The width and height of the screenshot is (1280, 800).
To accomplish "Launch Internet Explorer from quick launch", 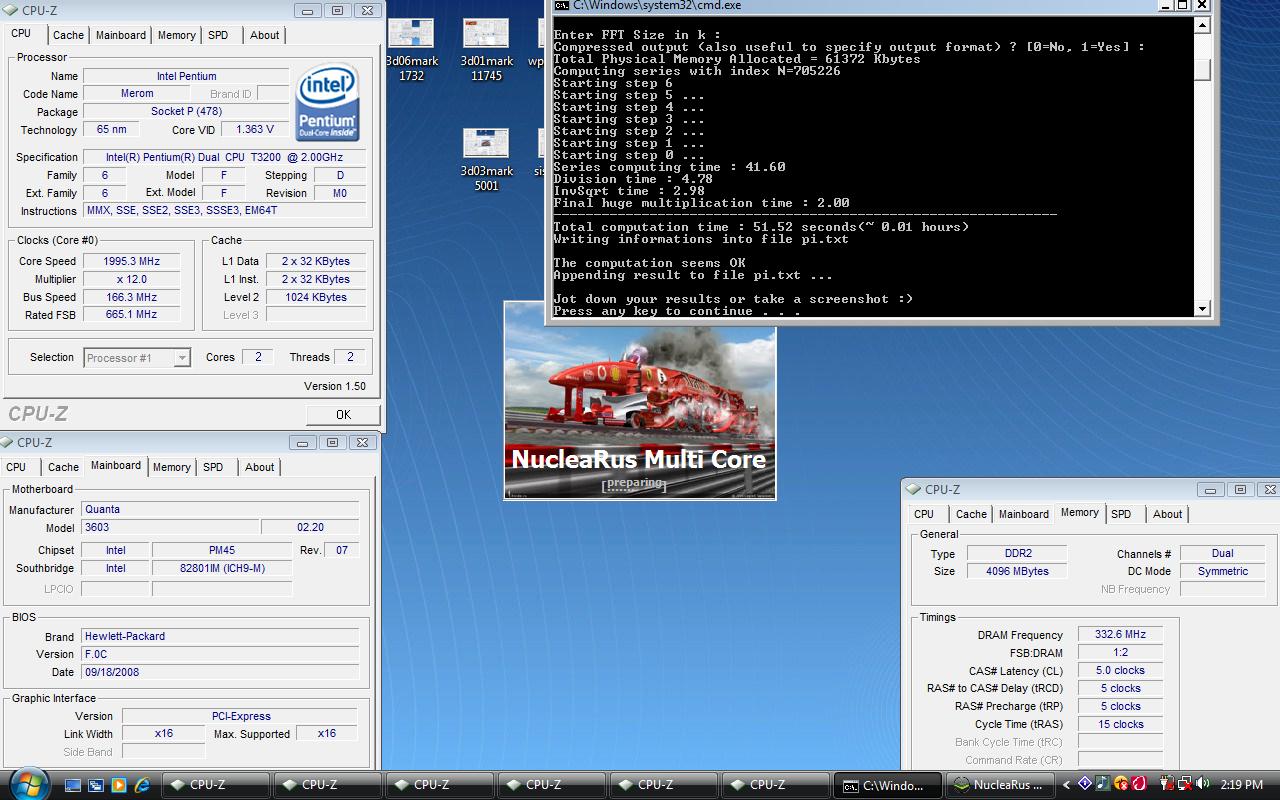I will [142, 785].
